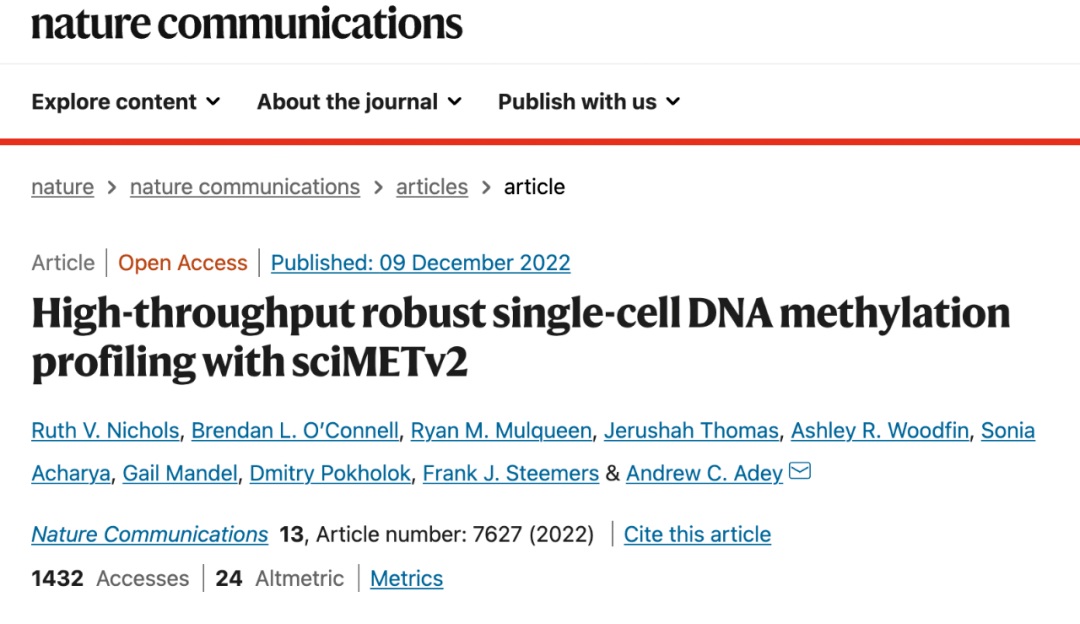
Task: Click Published: 09 December 2022 link
Action: (x=420, y=263)
